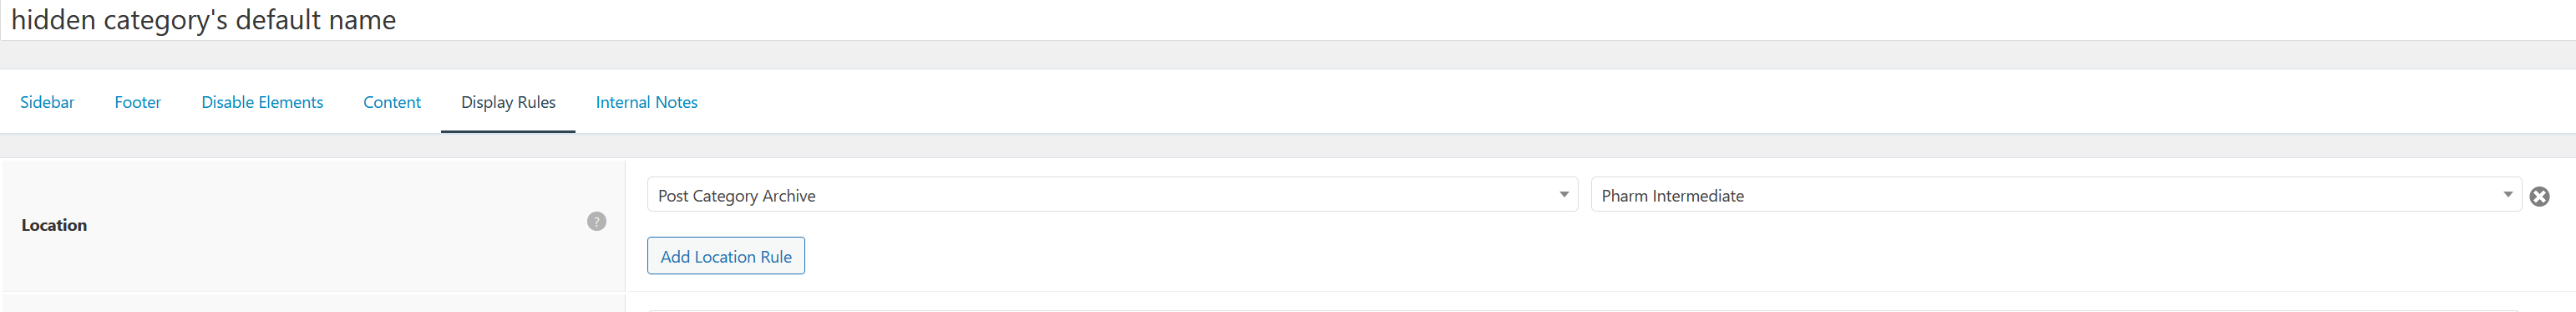Screen dimensions: 2576x312
Task: Go to the Disable Elements tab
Action: point(262,102)
